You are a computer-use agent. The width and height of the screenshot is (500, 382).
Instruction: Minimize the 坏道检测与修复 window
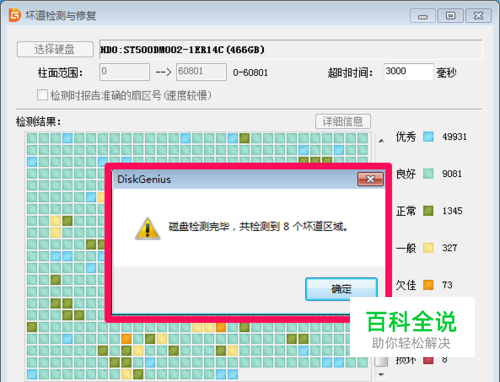tap(423, 16)
